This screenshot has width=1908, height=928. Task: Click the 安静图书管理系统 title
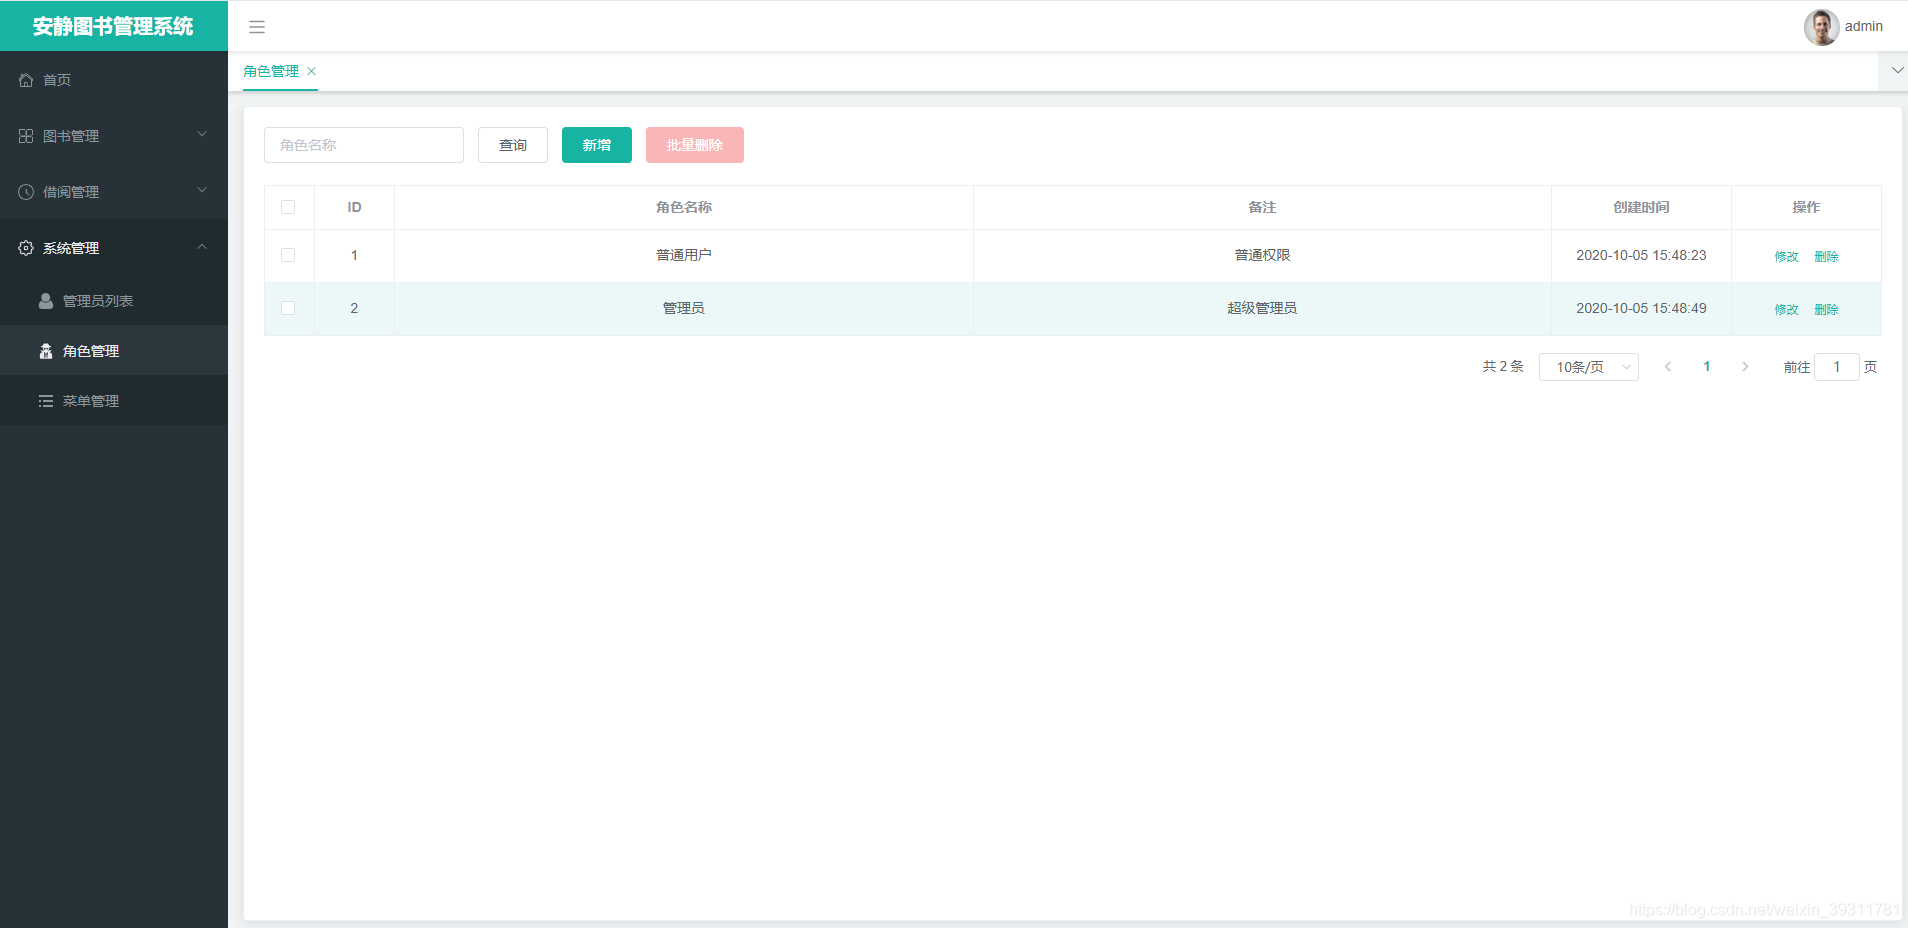[113, 26]
